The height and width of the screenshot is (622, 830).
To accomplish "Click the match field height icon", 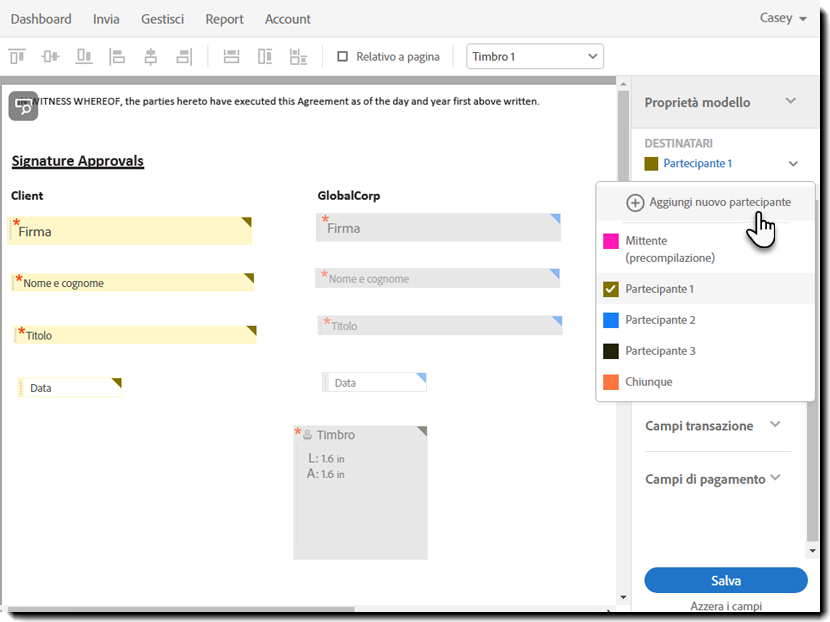I will 265,57.
